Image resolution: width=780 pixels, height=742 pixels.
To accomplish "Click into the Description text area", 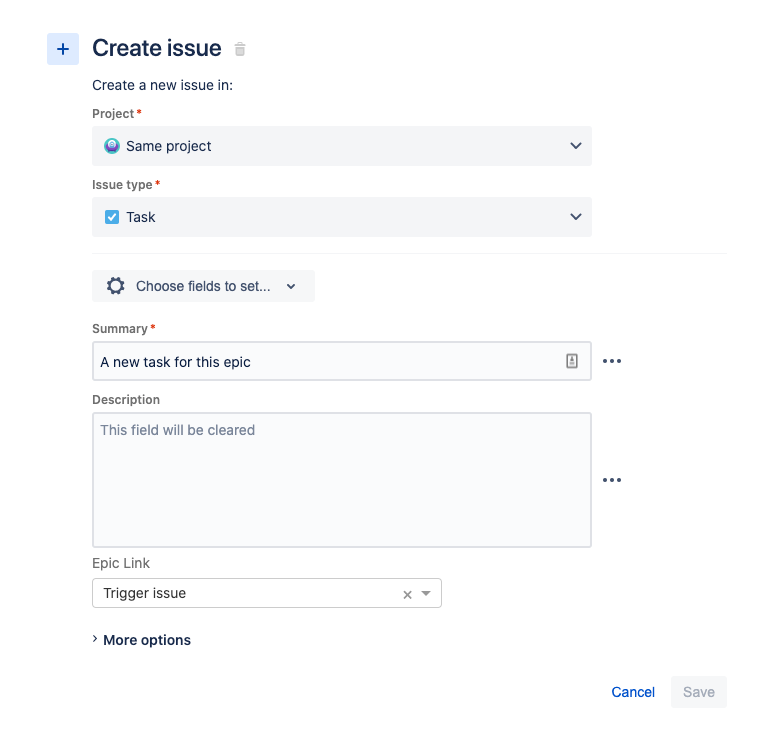I will click(341, 480).
